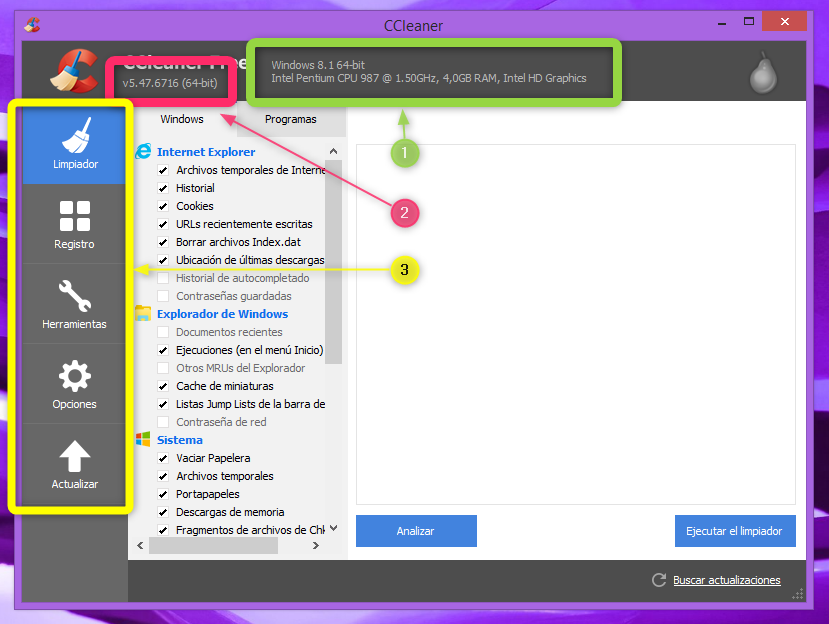829x624 pixels.
Task: Open the Registro section
Action: [x=74, y=224]
